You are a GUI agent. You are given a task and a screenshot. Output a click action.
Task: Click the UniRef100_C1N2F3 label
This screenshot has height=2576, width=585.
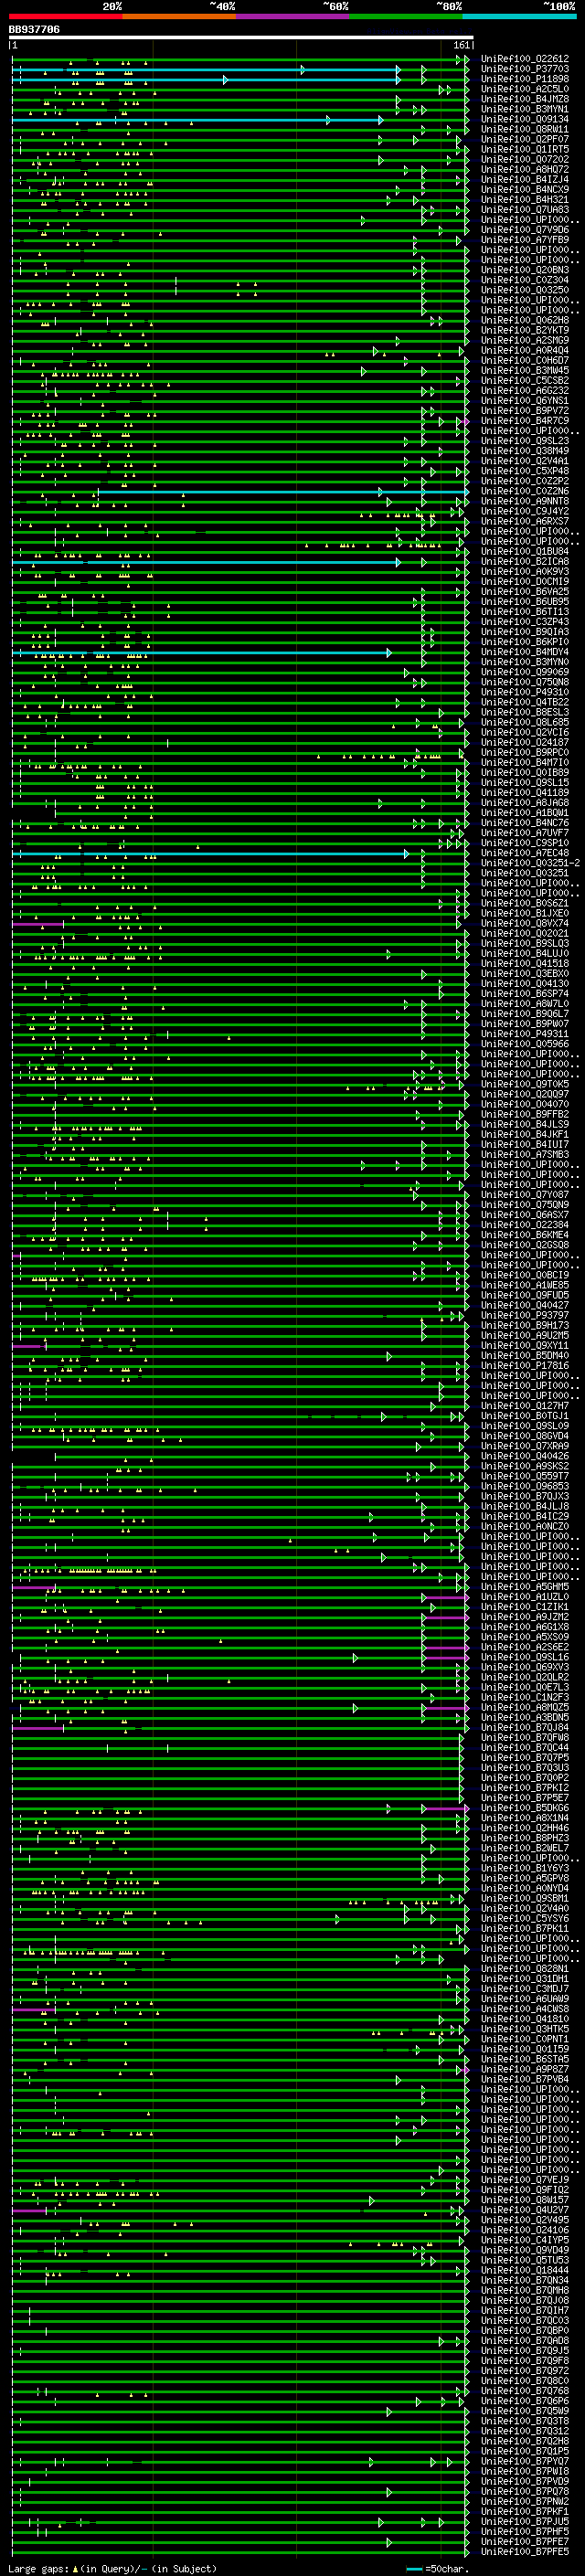(525, 1697)
